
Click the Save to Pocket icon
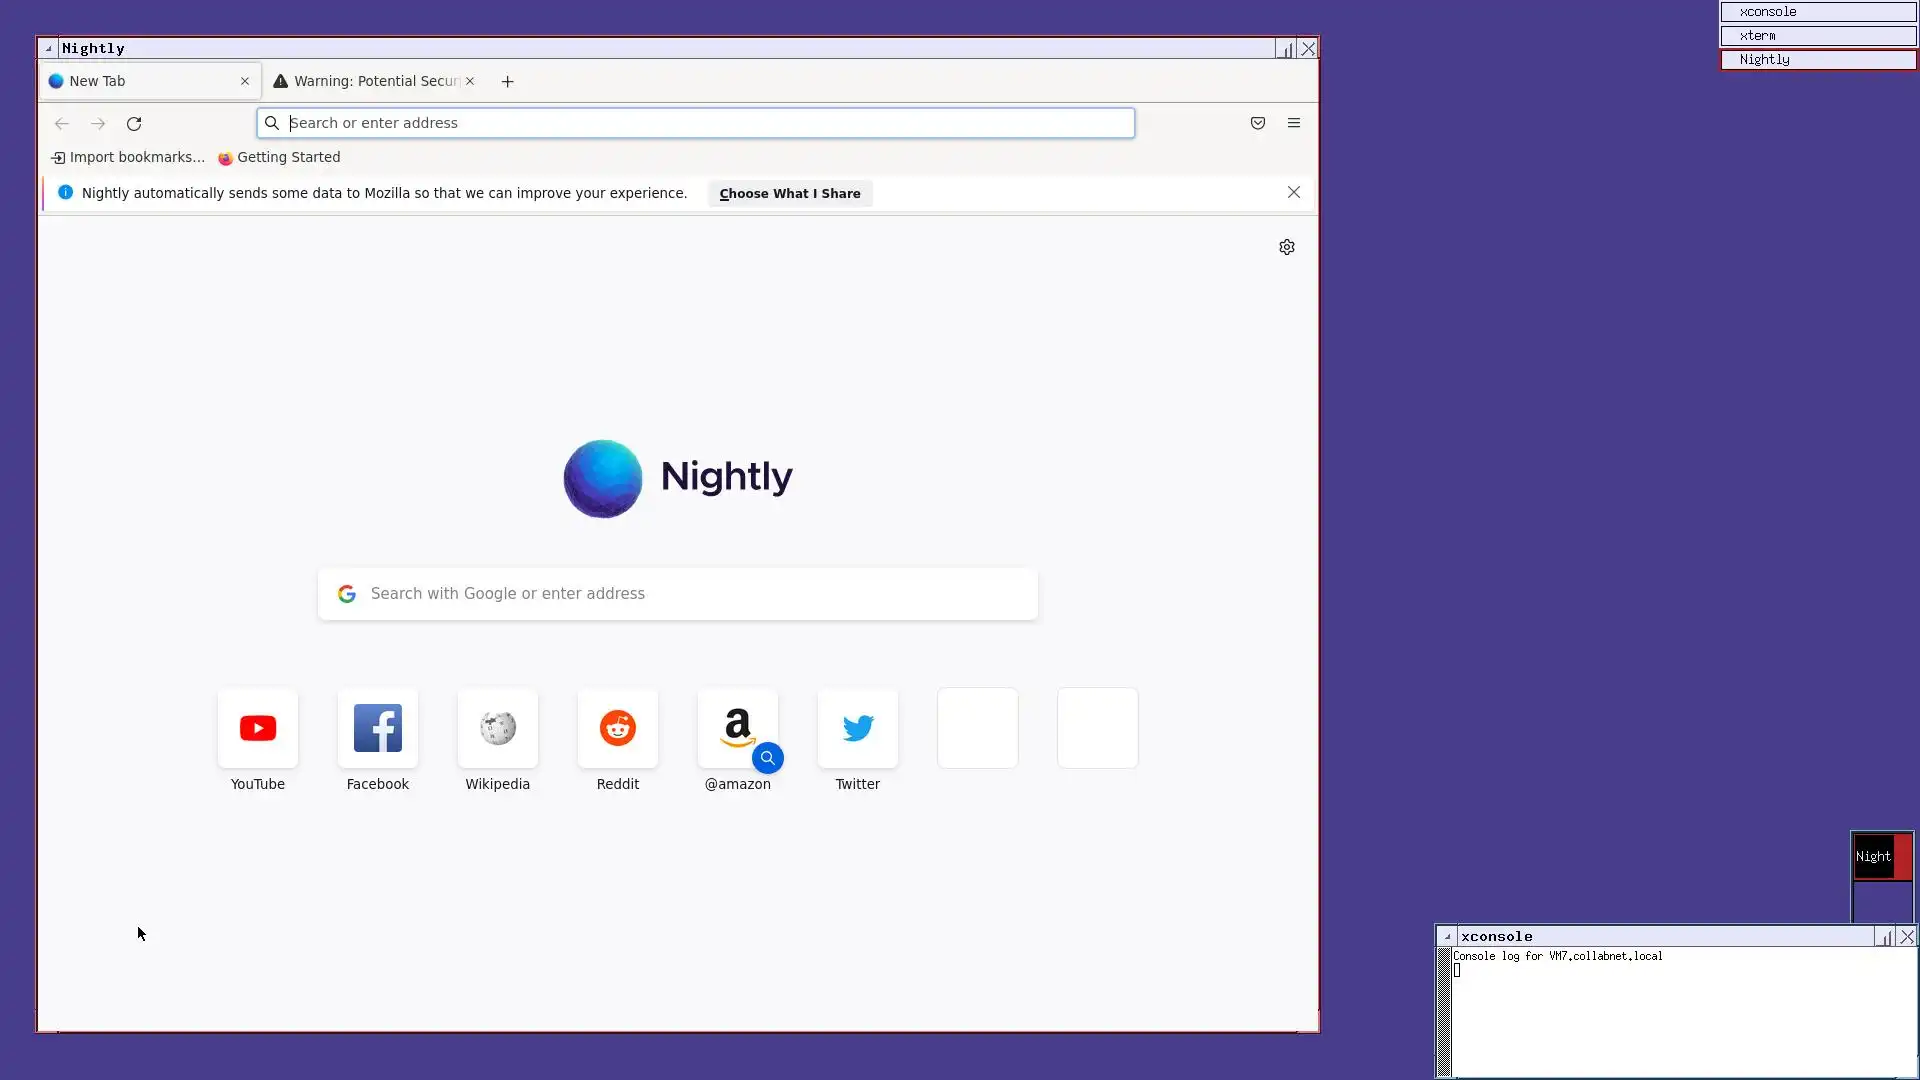click(x=1258, y=123)
